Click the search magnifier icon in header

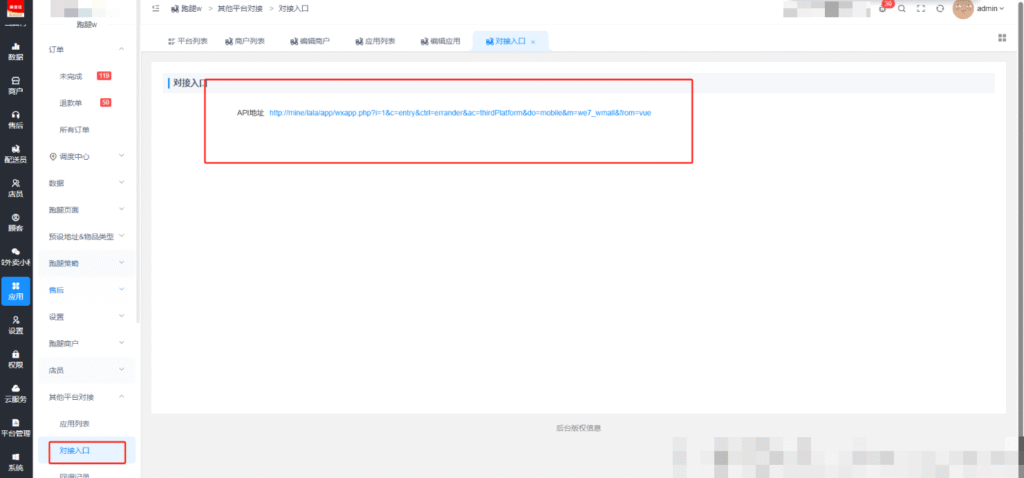[902, 9]
